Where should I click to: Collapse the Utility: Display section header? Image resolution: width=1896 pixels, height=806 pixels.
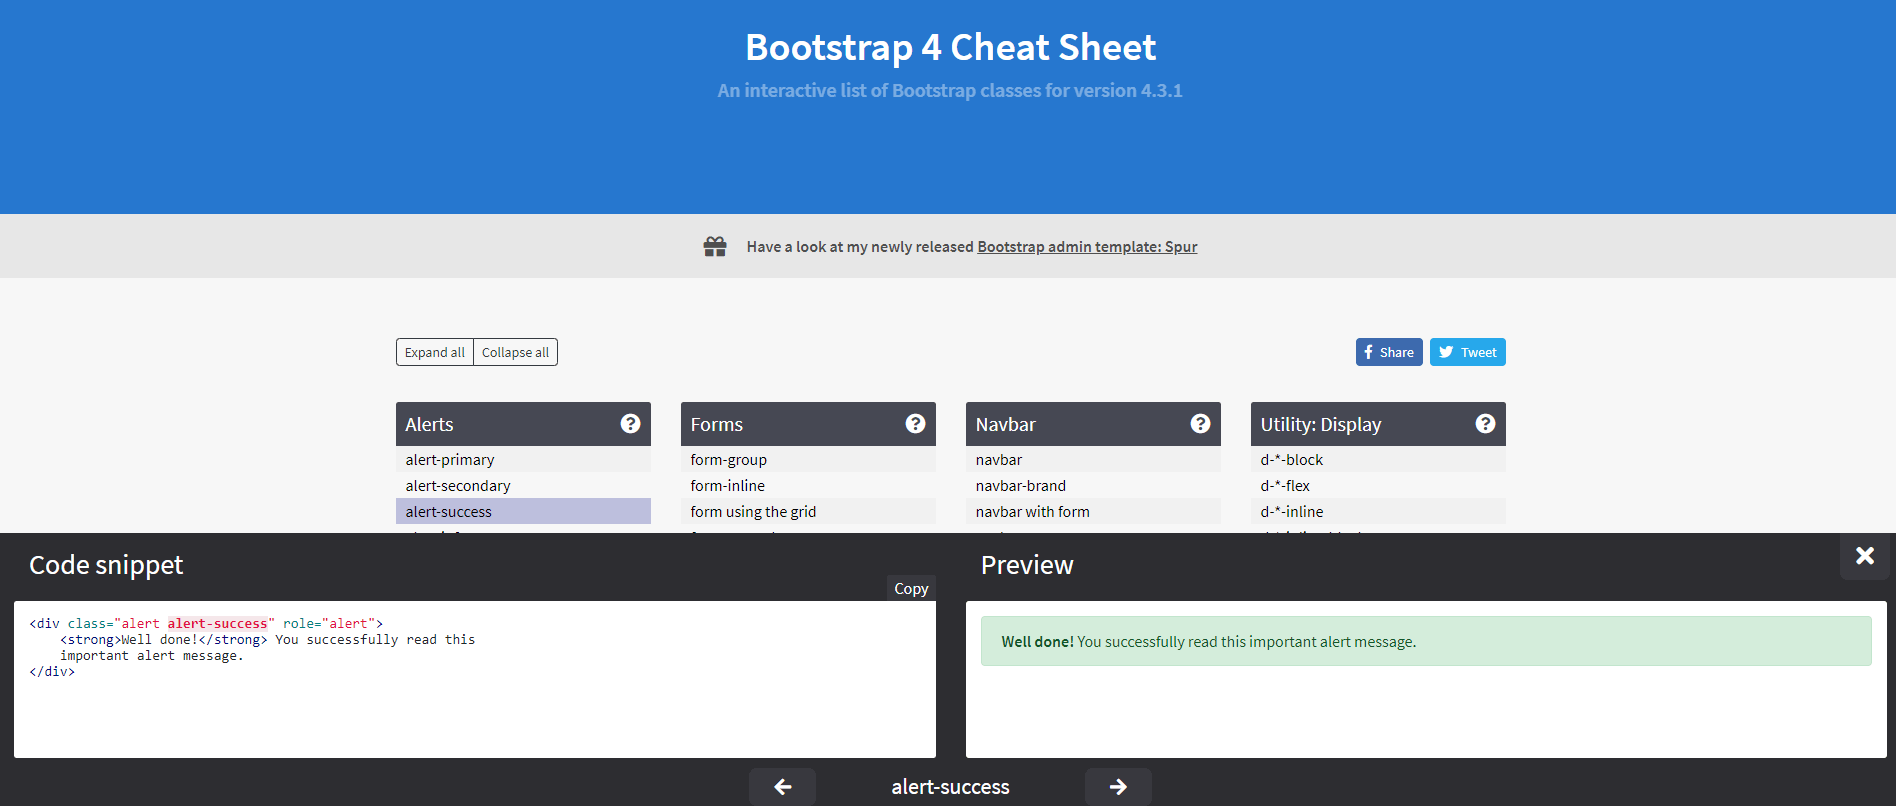(1378, 424)
